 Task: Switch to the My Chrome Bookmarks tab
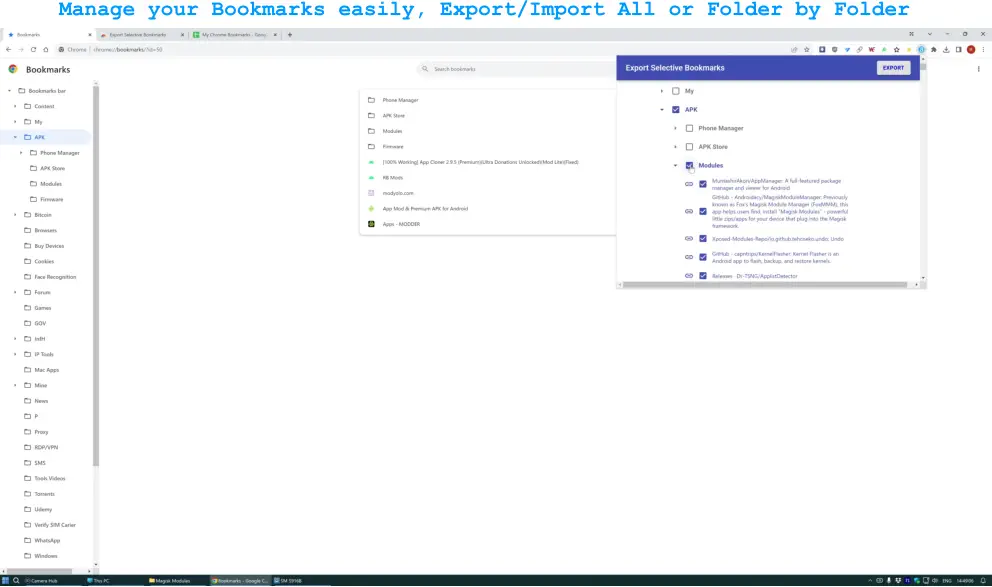coord(232,33)
